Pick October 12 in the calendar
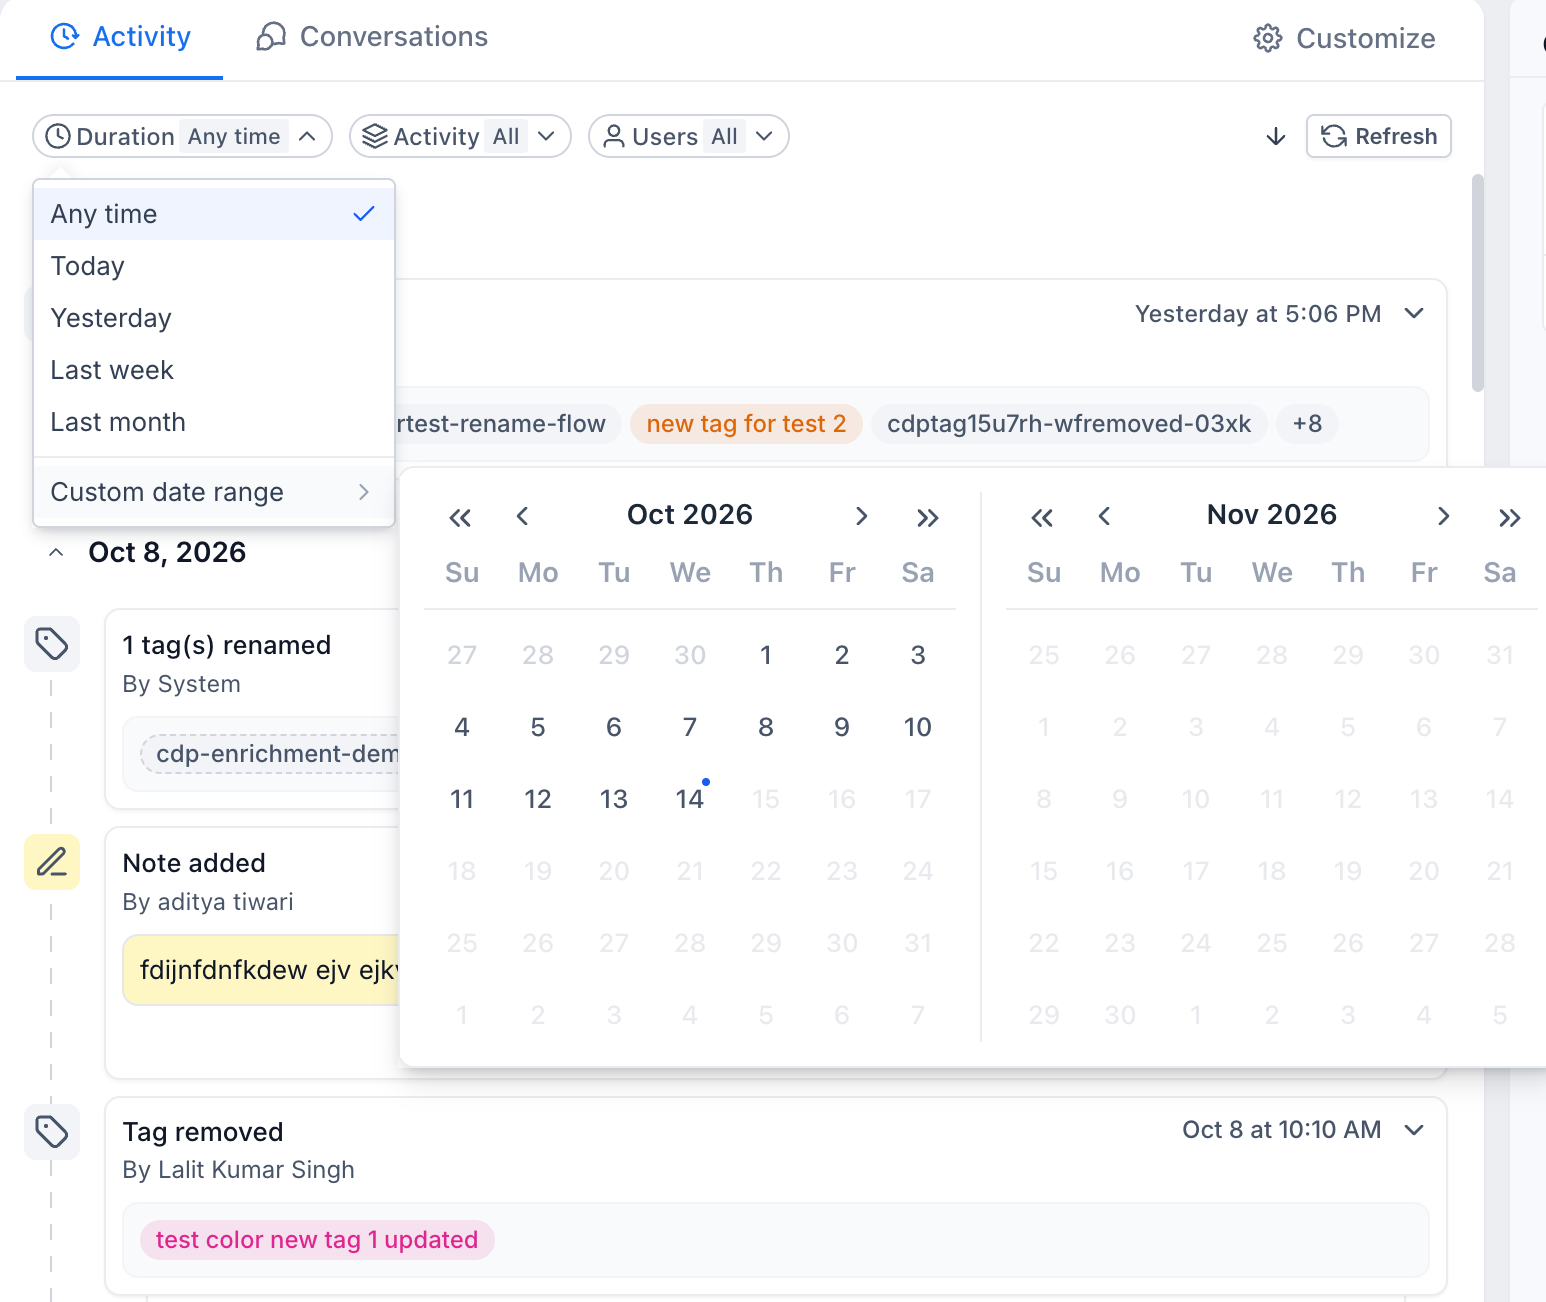The height and width of the screenshot is (1302, 1546). coord(538,799)
